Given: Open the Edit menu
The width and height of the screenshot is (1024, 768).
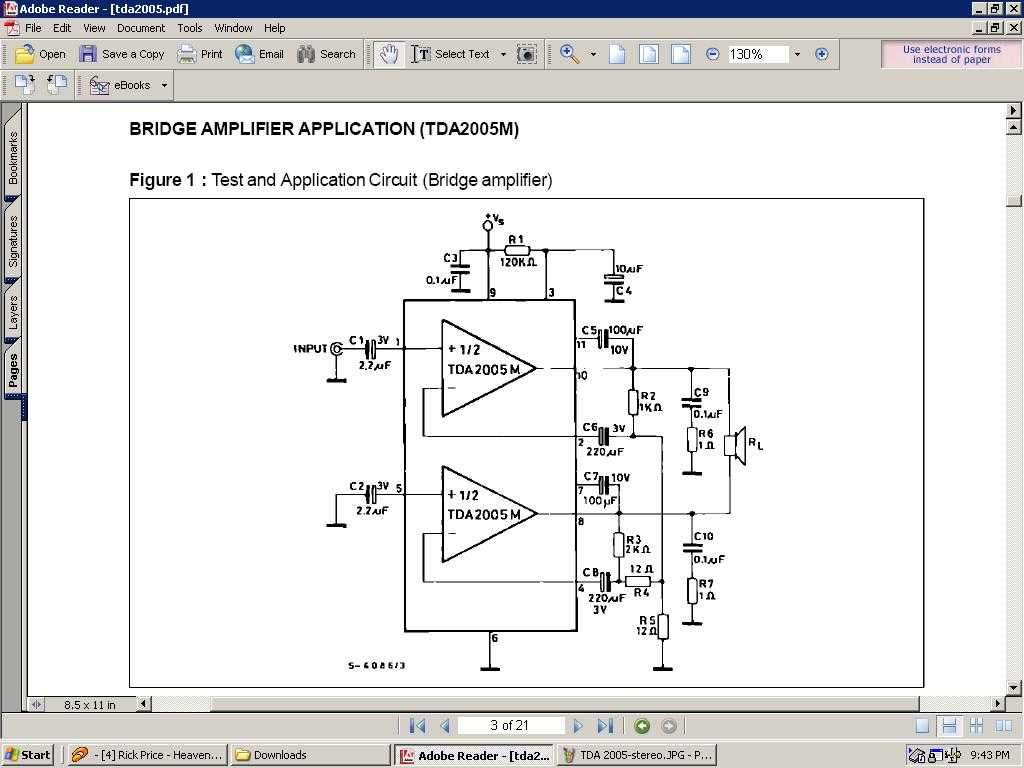Looking at the screenshot, I should tap(62, 28).
